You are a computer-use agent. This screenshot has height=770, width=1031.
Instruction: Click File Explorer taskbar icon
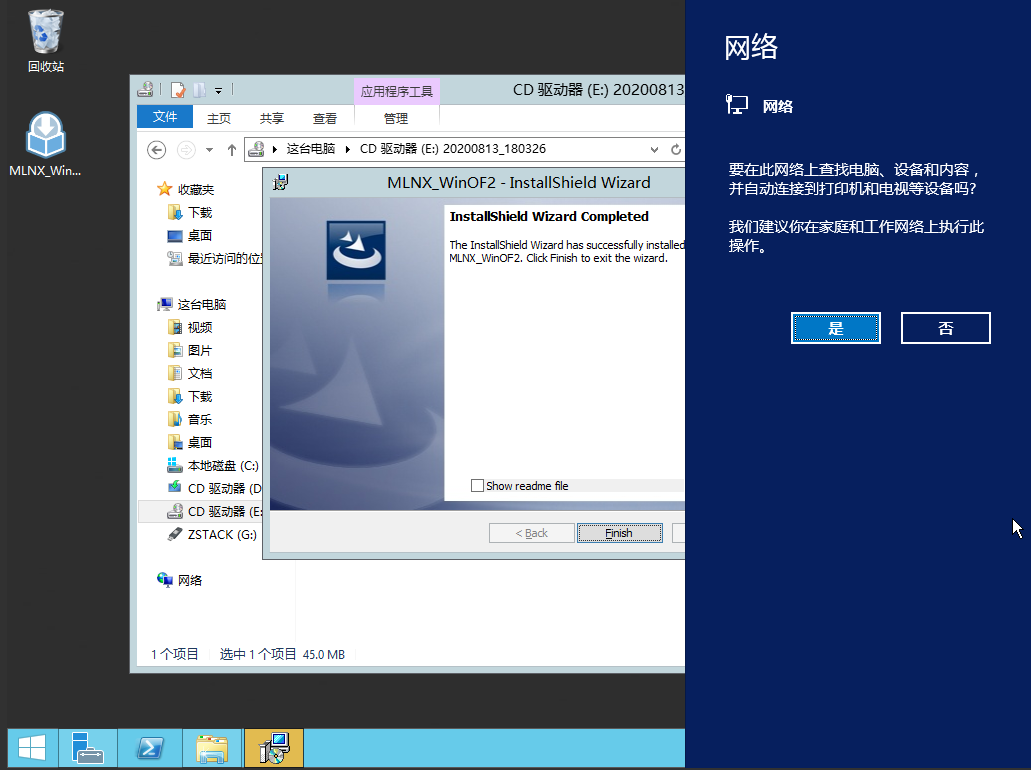(x=212, y=748)
